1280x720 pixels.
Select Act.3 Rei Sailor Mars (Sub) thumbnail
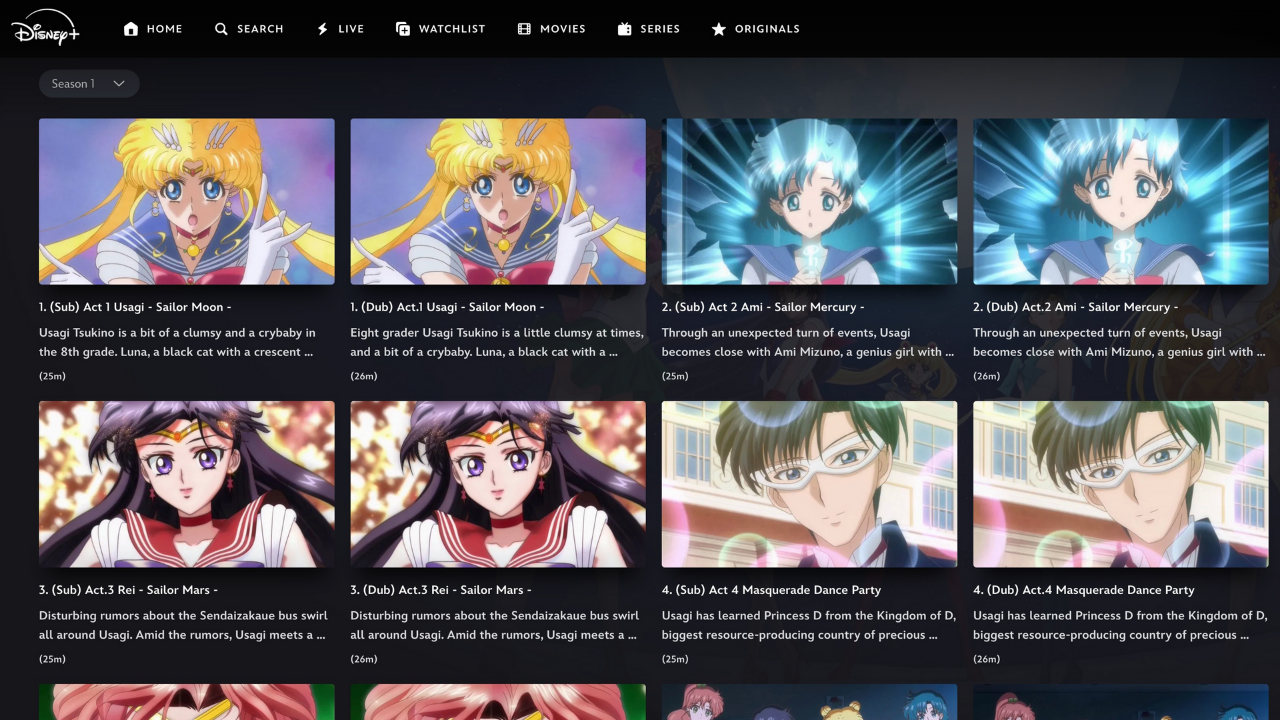[187, 484]
